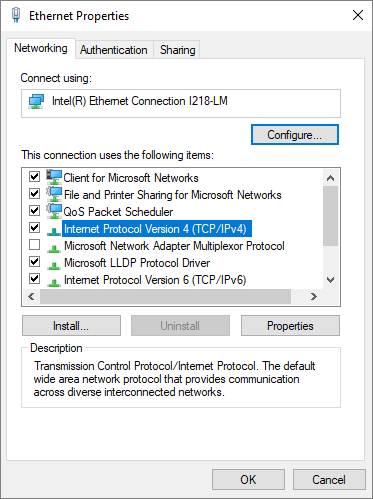373x499 pixels.
Task: Click the Intel Ethernet adapter icon
Action: coord(36,102)
